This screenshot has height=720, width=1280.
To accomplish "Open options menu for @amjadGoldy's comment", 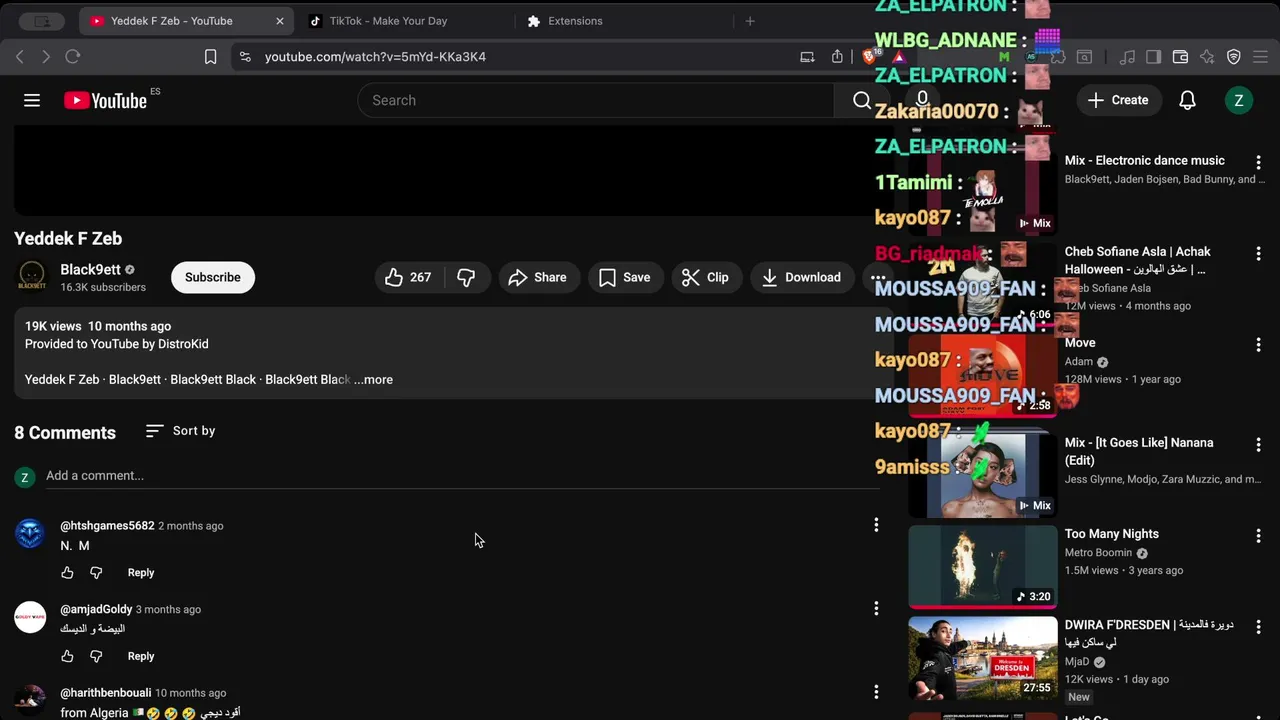I will click(x=876, y=608).
